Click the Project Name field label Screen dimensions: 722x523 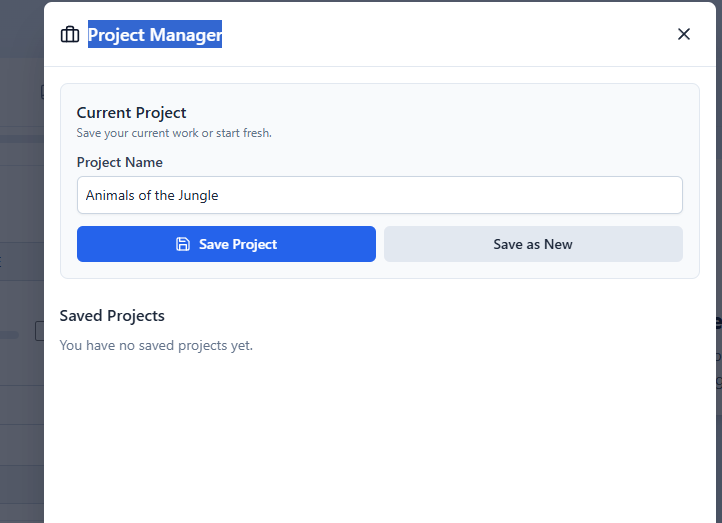(120, 162)
